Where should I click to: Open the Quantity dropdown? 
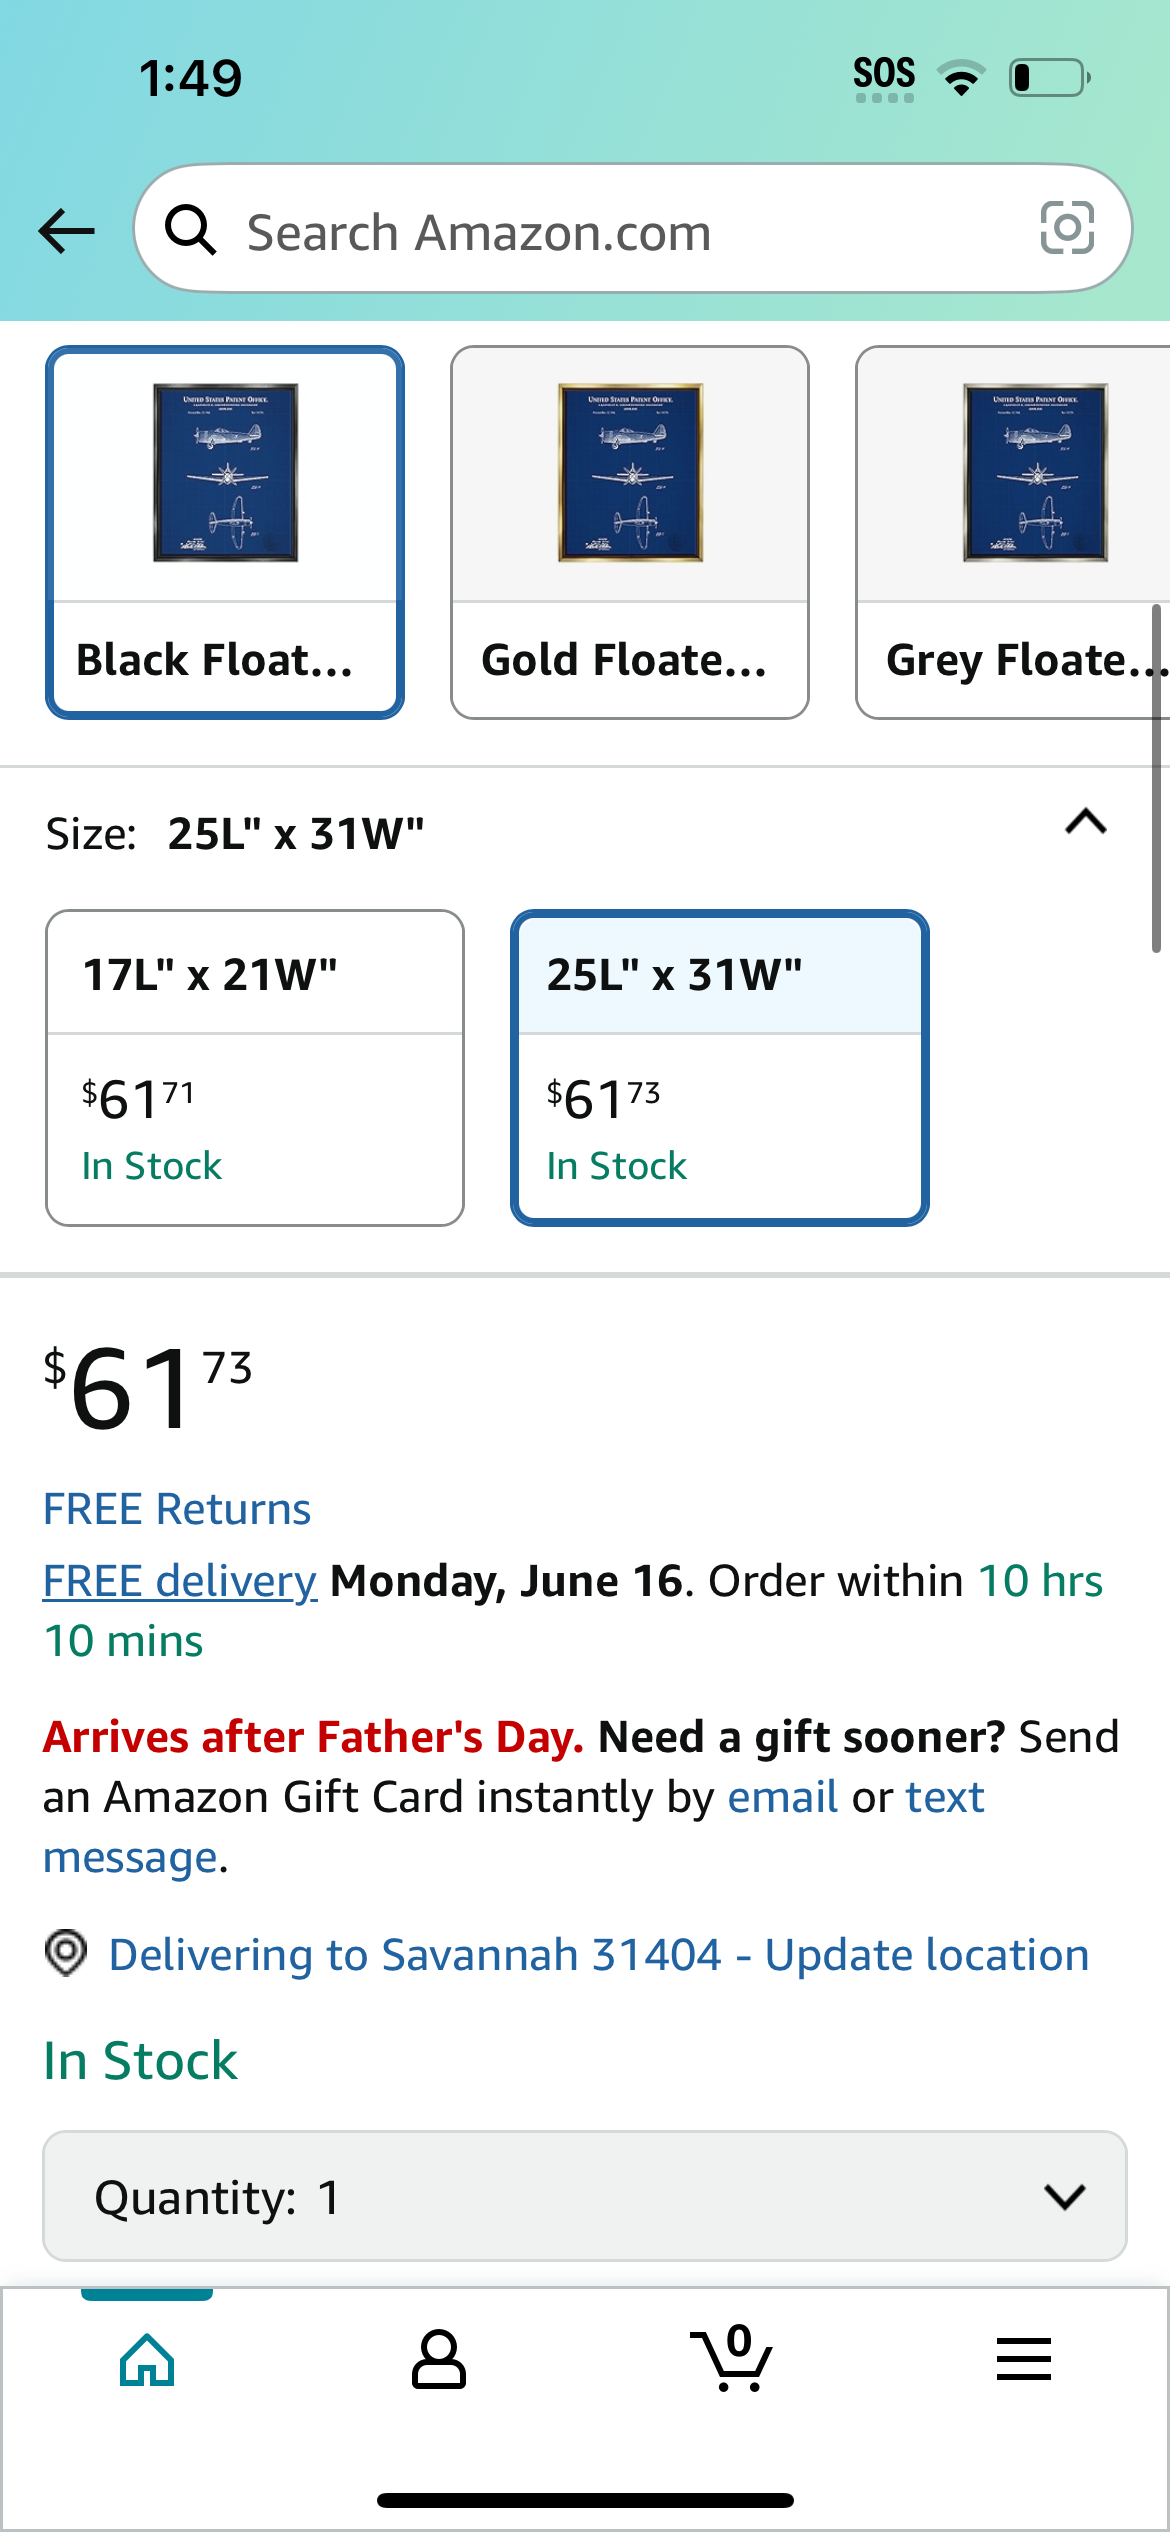[x=585, y=2196]
